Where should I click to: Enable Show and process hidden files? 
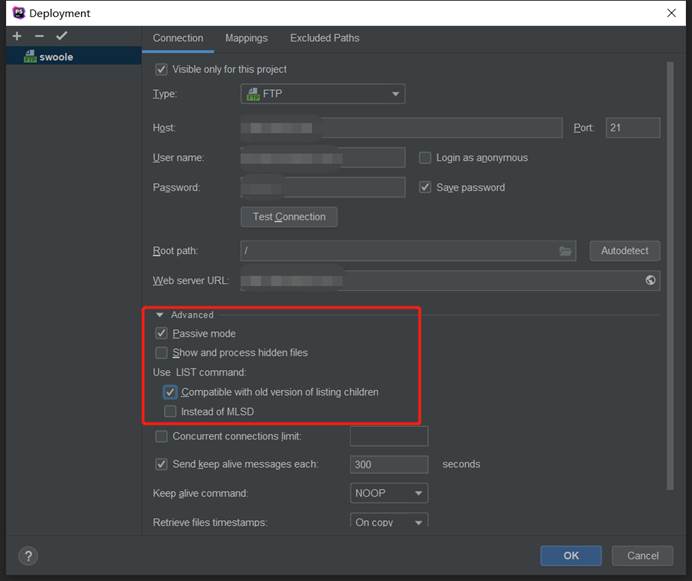pyautogui.click(x=162, y=353)
